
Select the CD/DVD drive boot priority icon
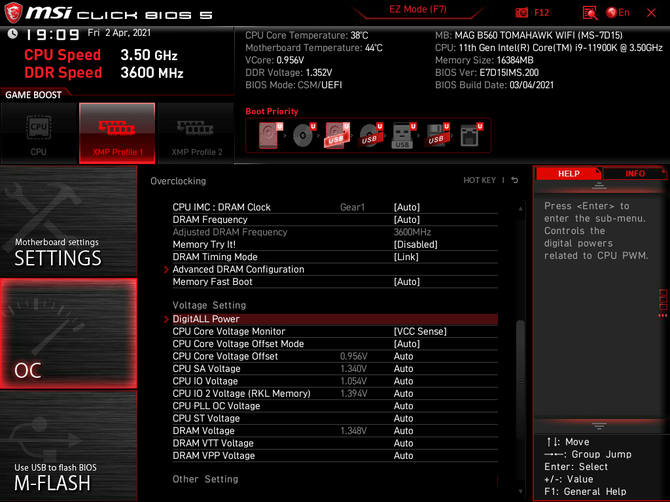(304, 135)
